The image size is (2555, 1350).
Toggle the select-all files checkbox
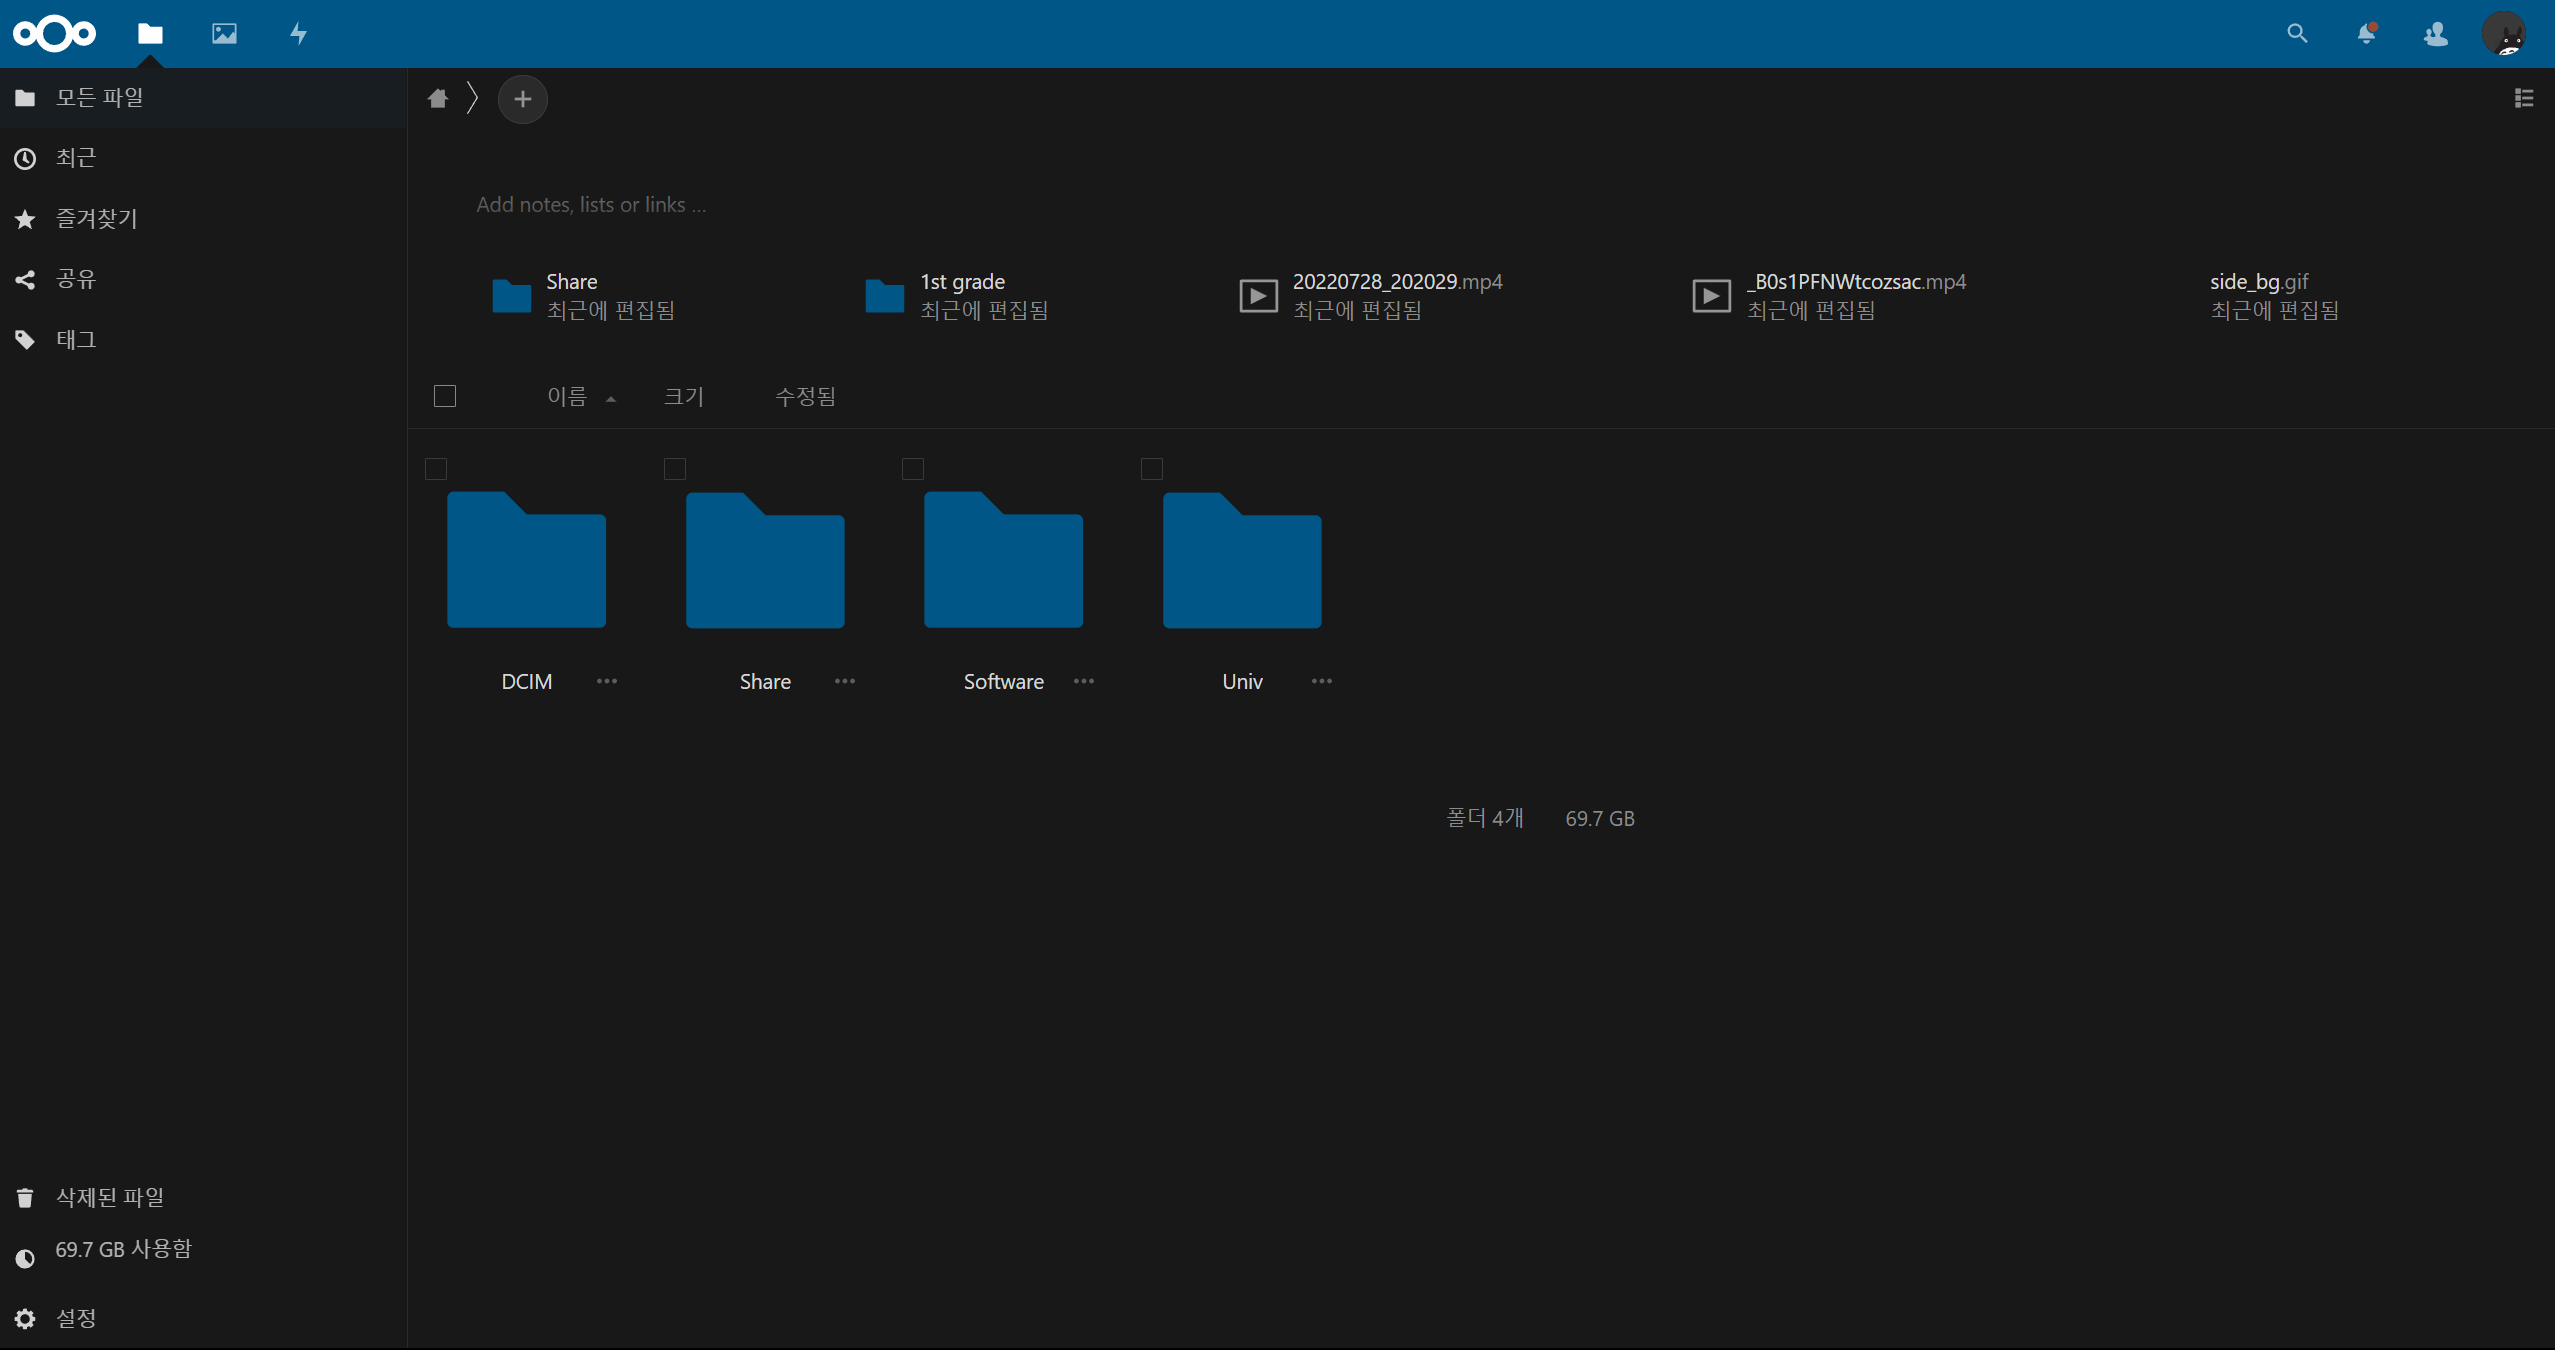click(x=445, y=397)
